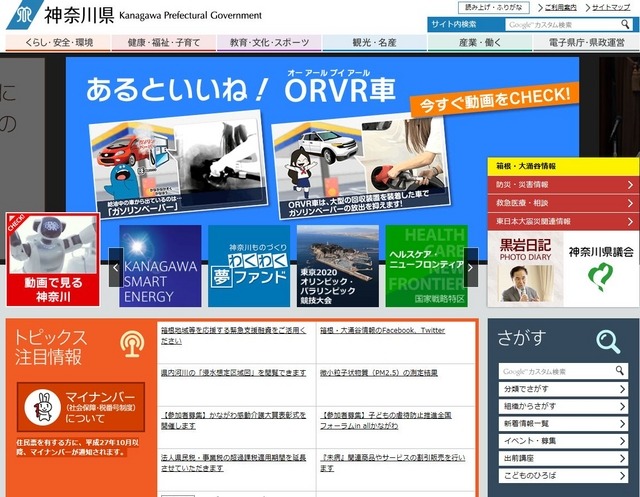Open the 『未病』関連商品 link
This screenshot has height=497, width=640.
click(x=392, y=463)
